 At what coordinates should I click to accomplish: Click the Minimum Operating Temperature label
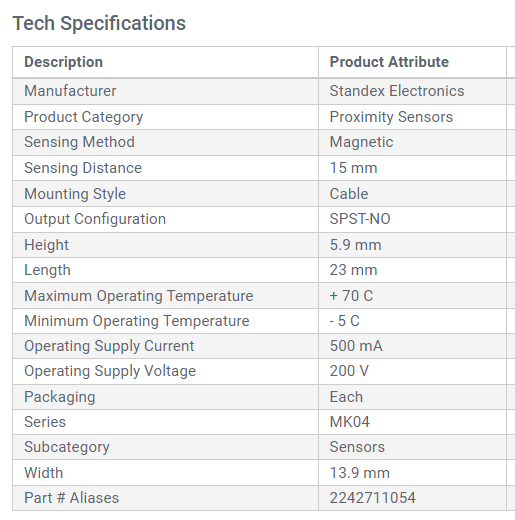click(137, 321)
